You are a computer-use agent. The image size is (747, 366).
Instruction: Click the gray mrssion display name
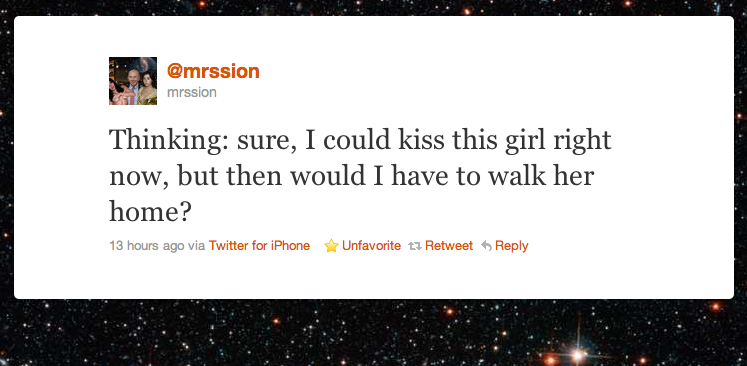point(192,92)
